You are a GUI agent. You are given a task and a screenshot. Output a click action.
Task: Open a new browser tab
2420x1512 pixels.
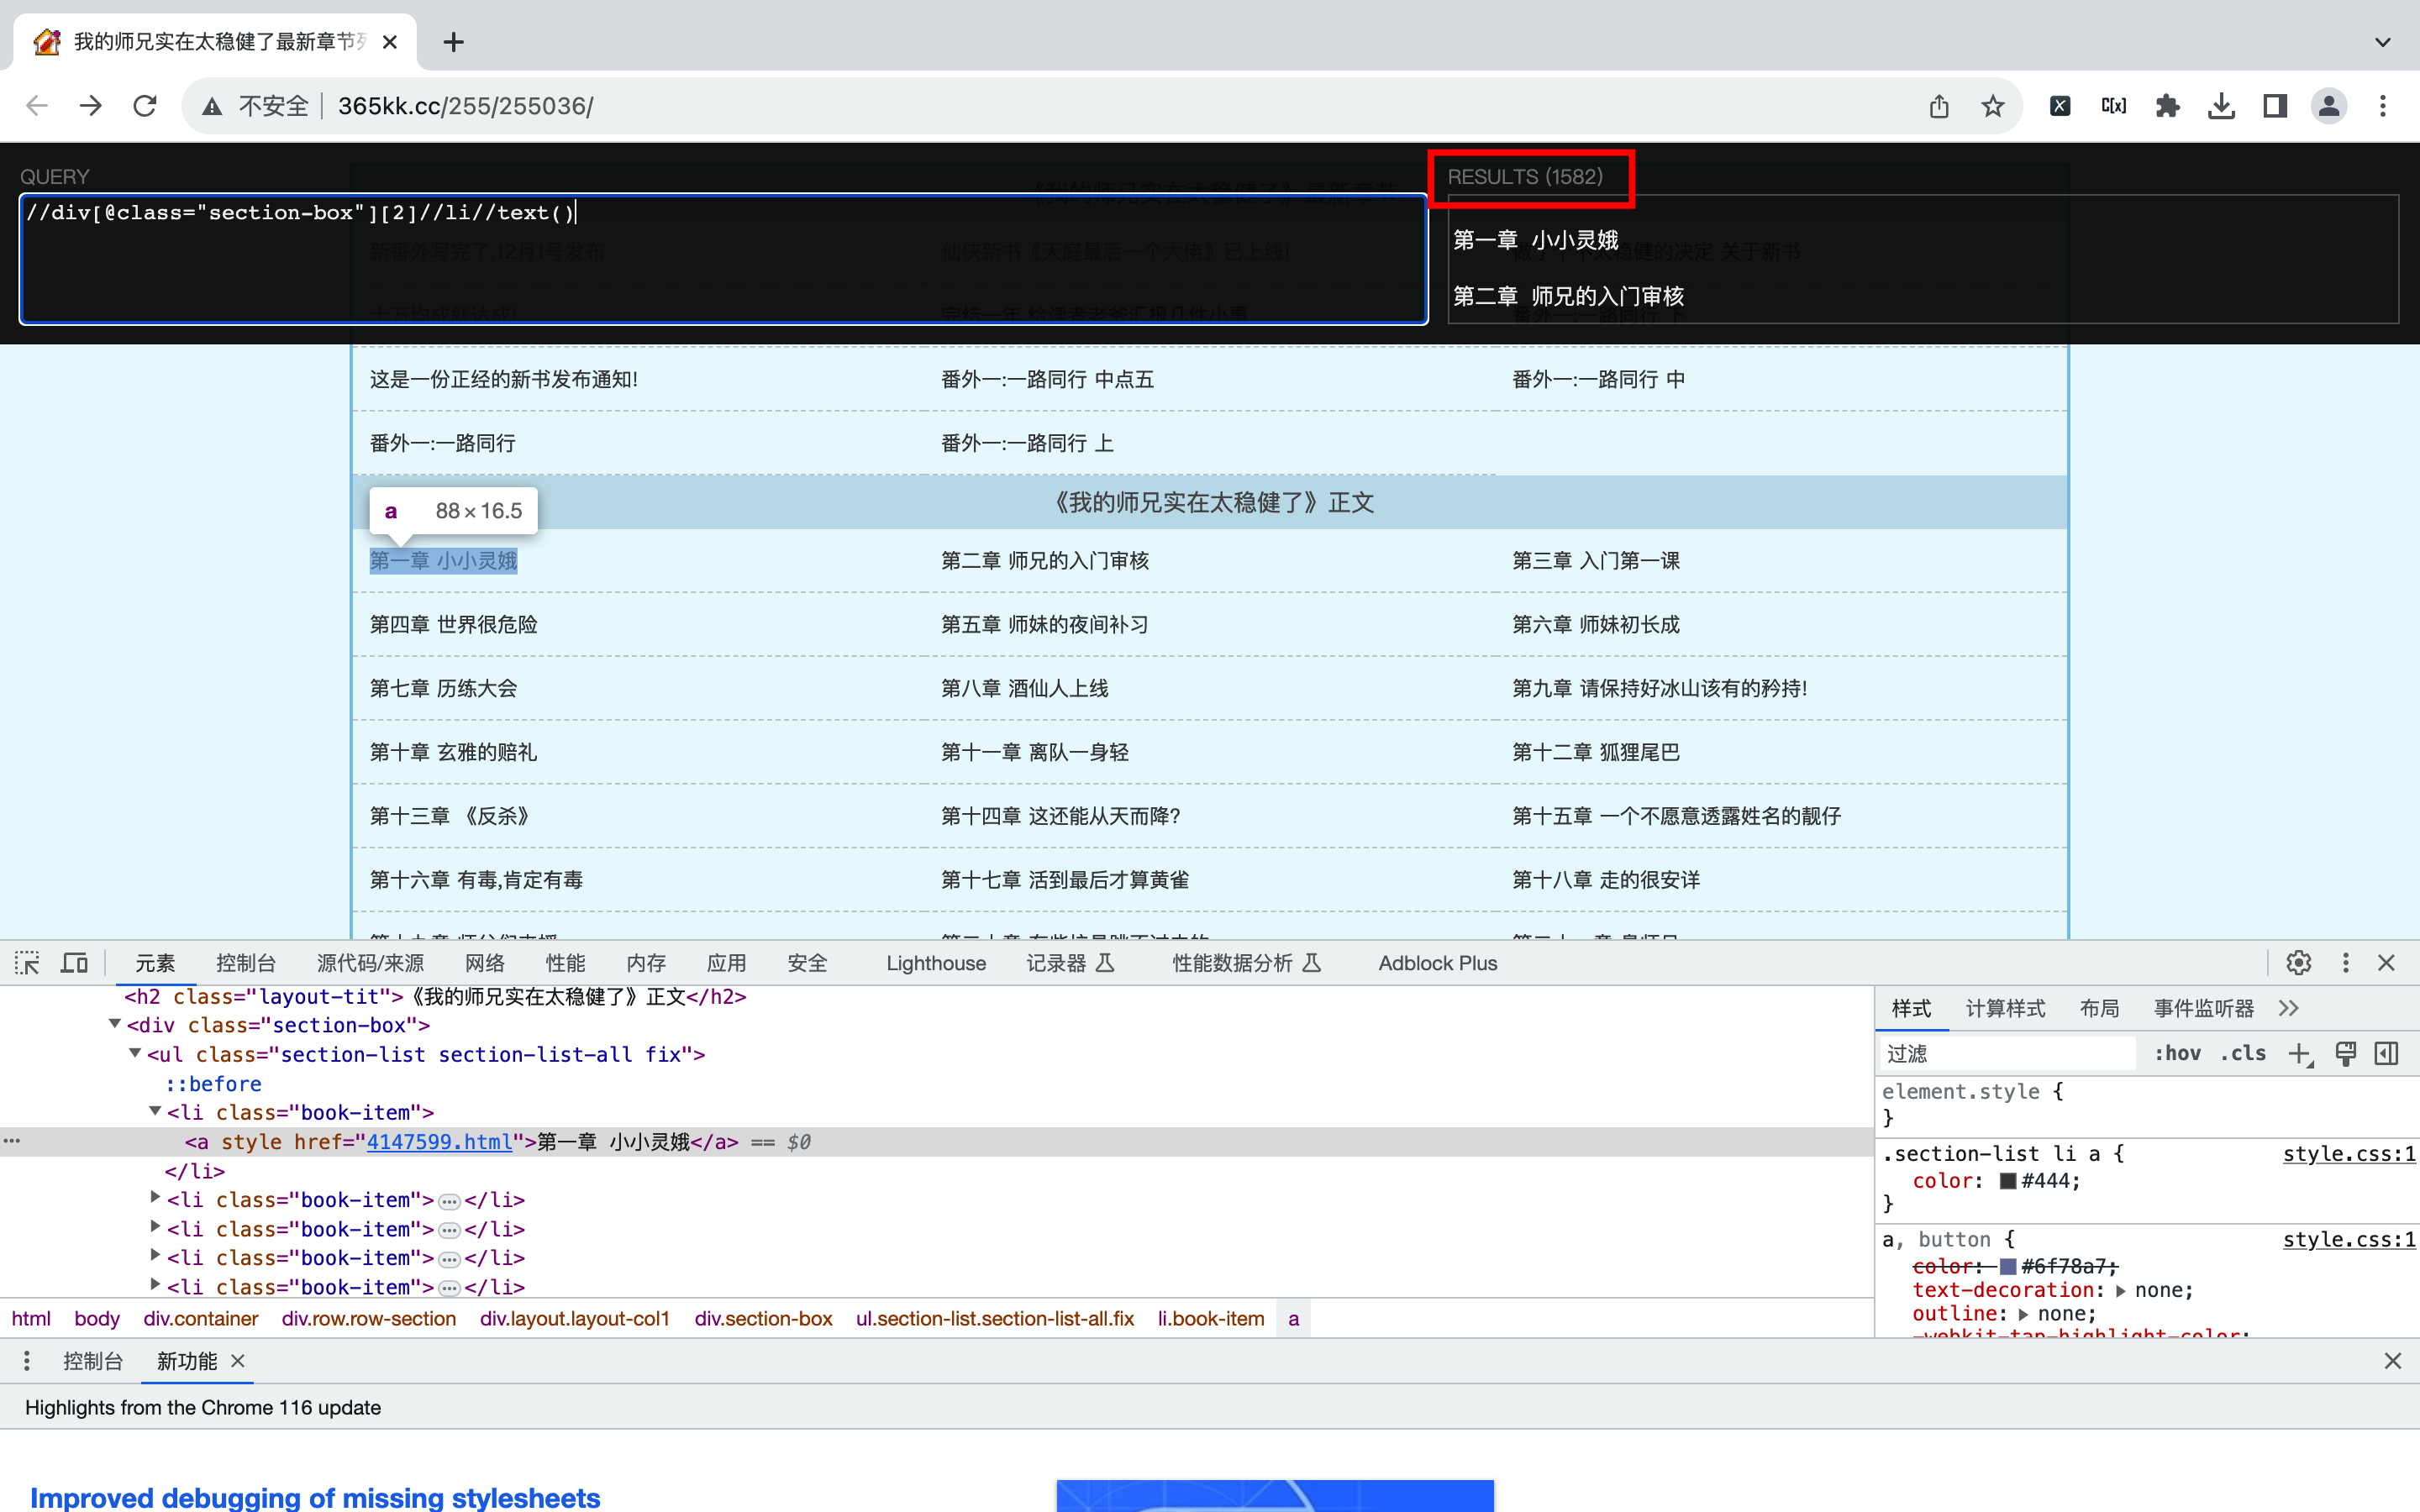[x=453, y=42]
